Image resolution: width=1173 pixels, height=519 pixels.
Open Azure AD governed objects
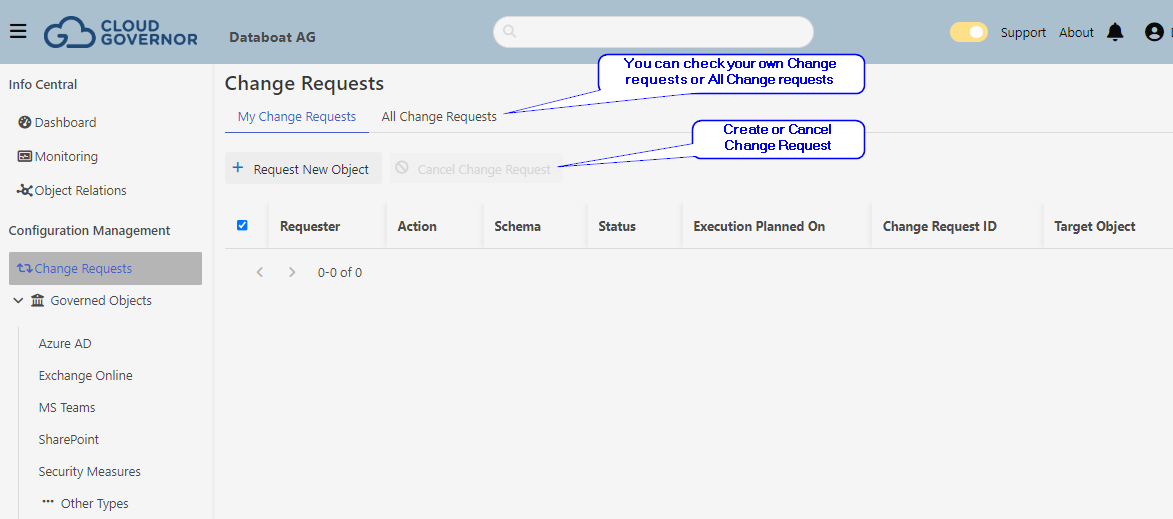point(65,343)
